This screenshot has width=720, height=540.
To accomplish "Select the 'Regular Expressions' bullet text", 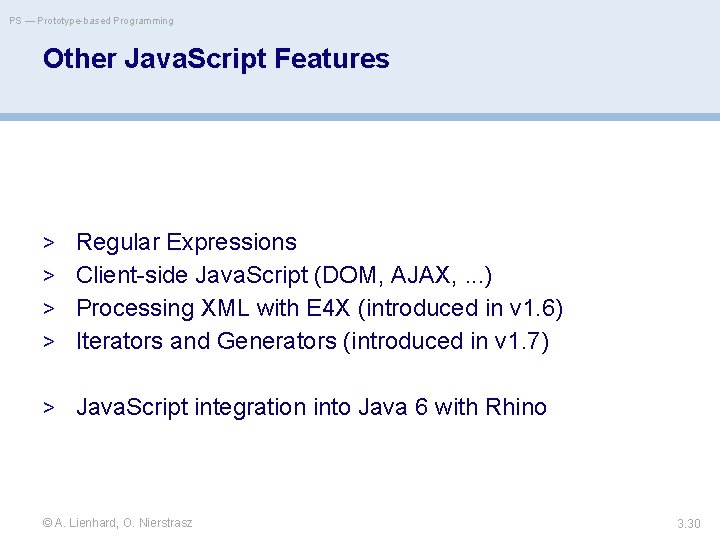I will [x=186, y=242].
